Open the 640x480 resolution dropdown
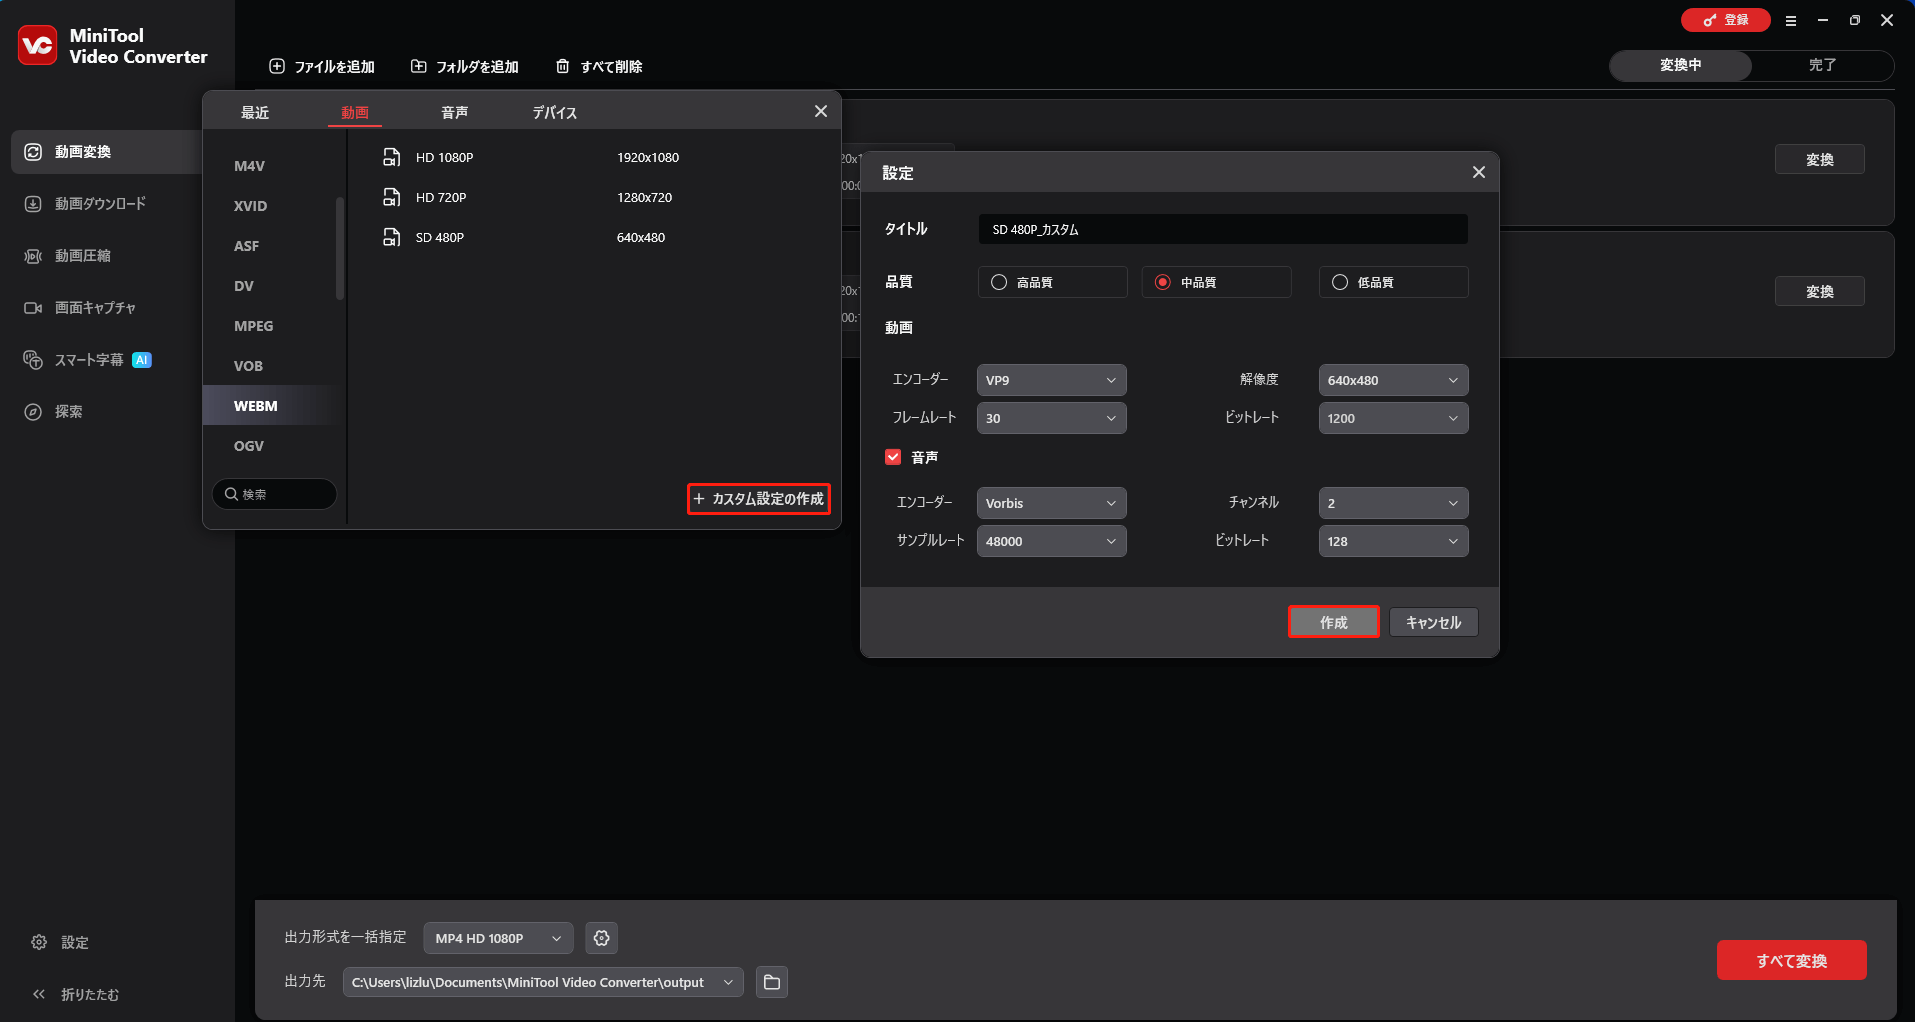 point(1392,379)
